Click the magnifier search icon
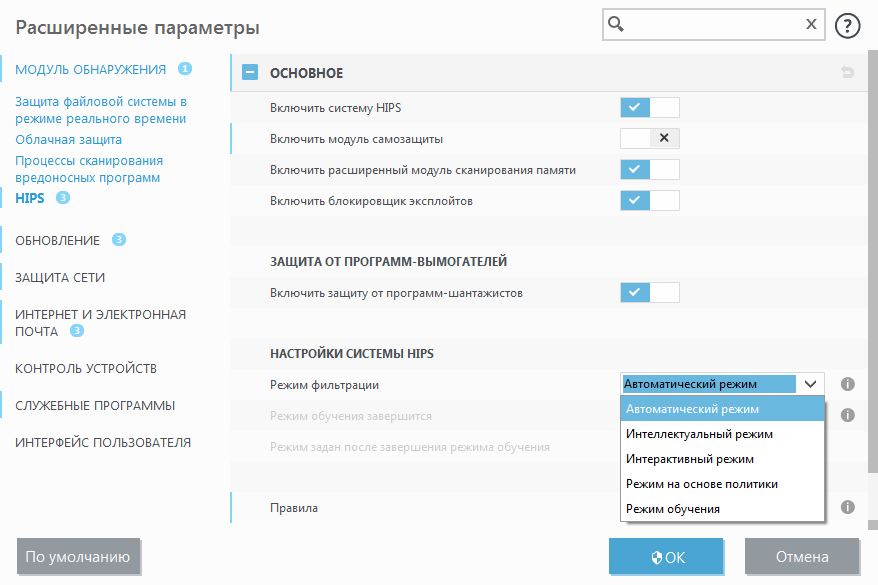This screenshot has height=585, width=878. click(617, 25)
